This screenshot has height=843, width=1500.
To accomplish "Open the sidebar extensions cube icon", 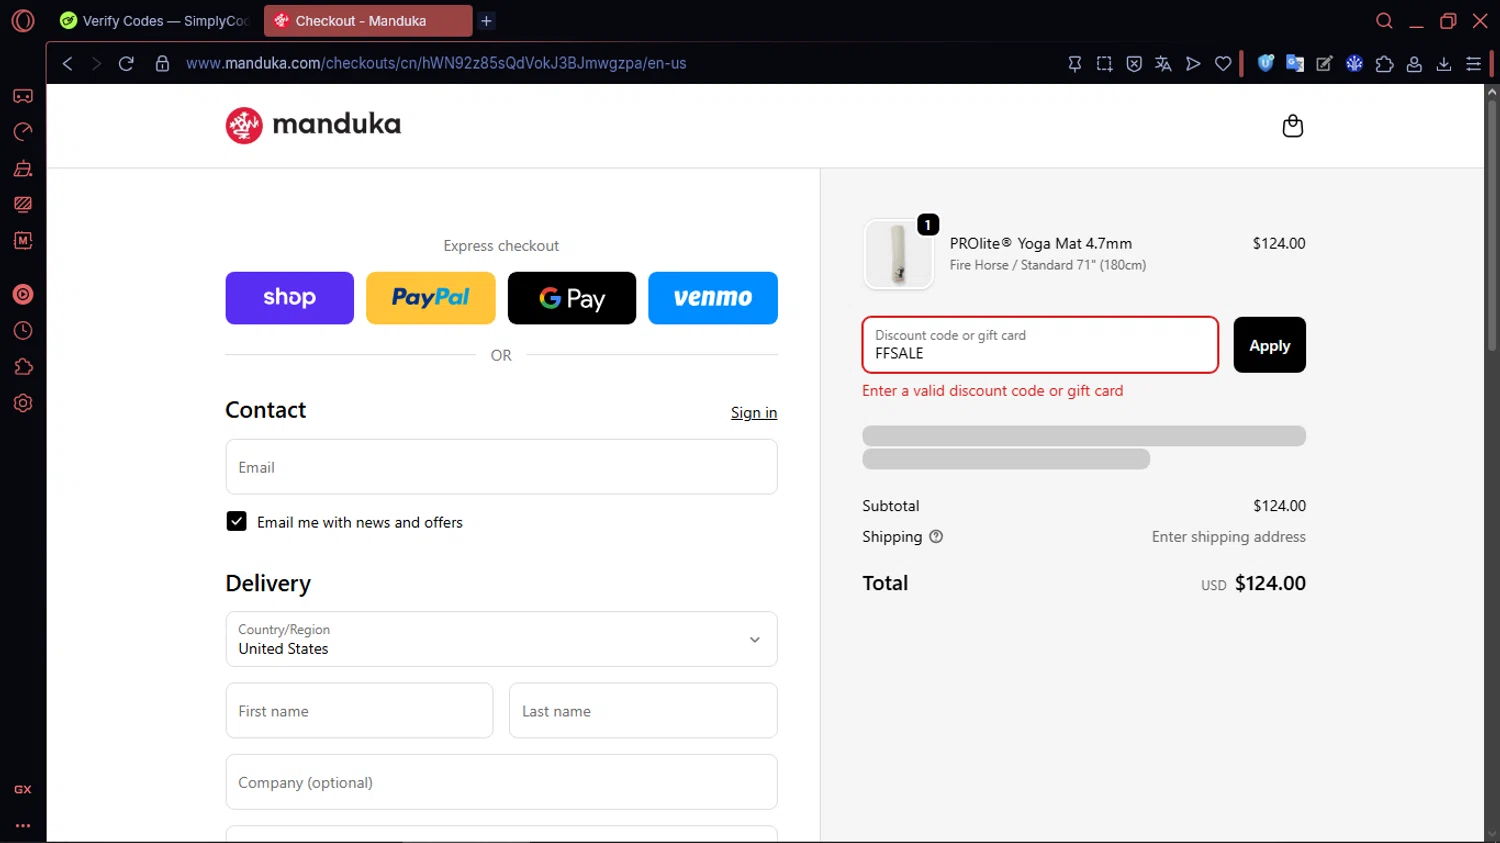I will coord(23,367).
